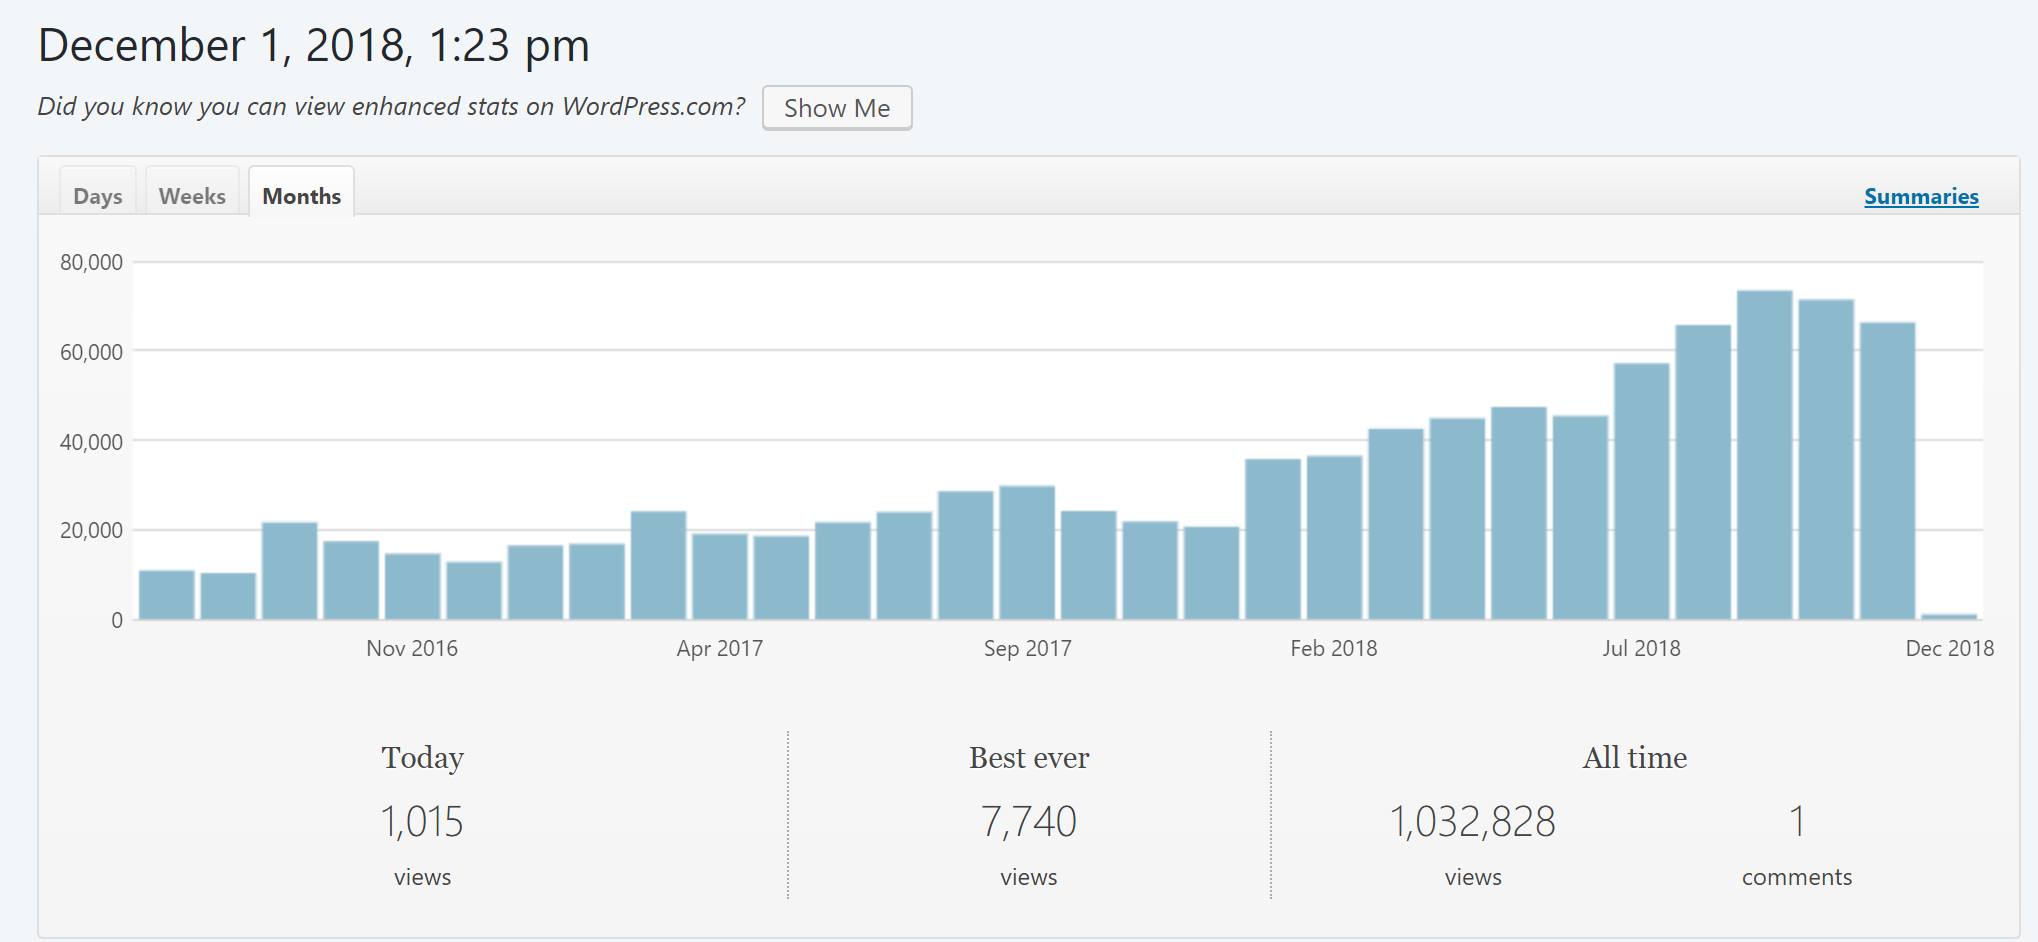Select the Jan 2018 bar in chart
The width and height of the screenshot is (2038, 942).
[1273, 539]
